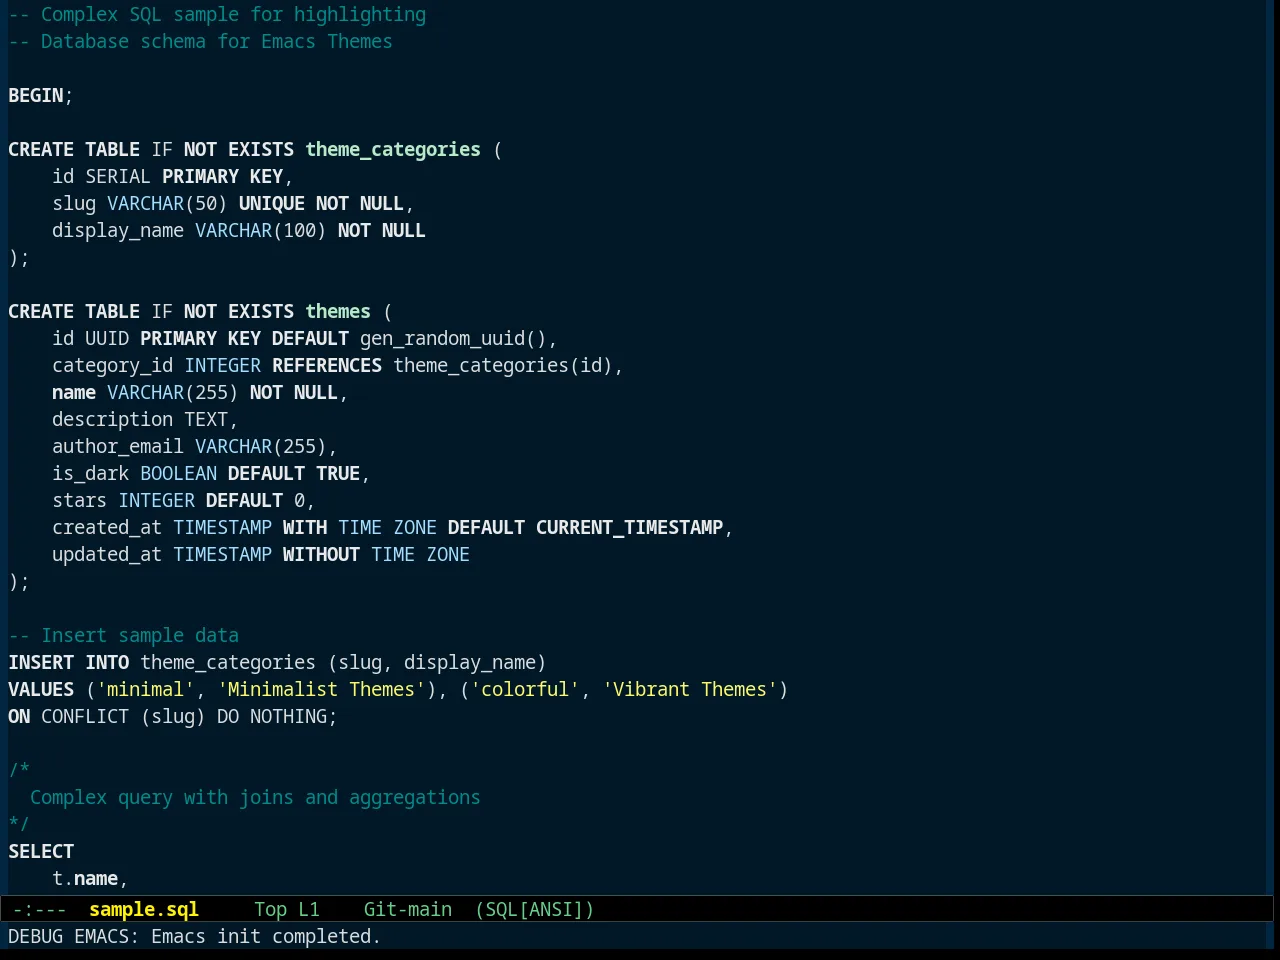Click the string 'minimal' in VALUES line
This screenshot has height=960, width=1280.
tap(145, 689)
